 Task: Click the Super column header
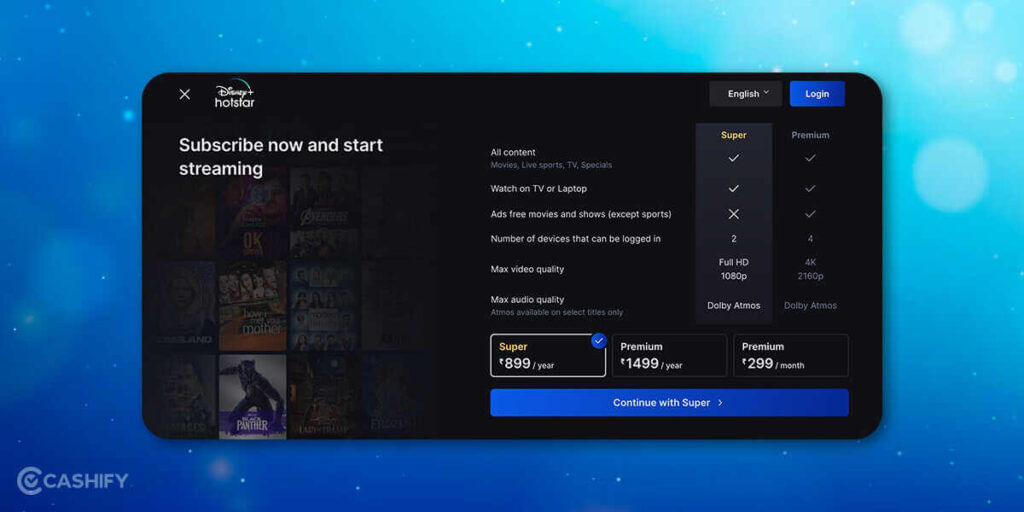(733, 135)
